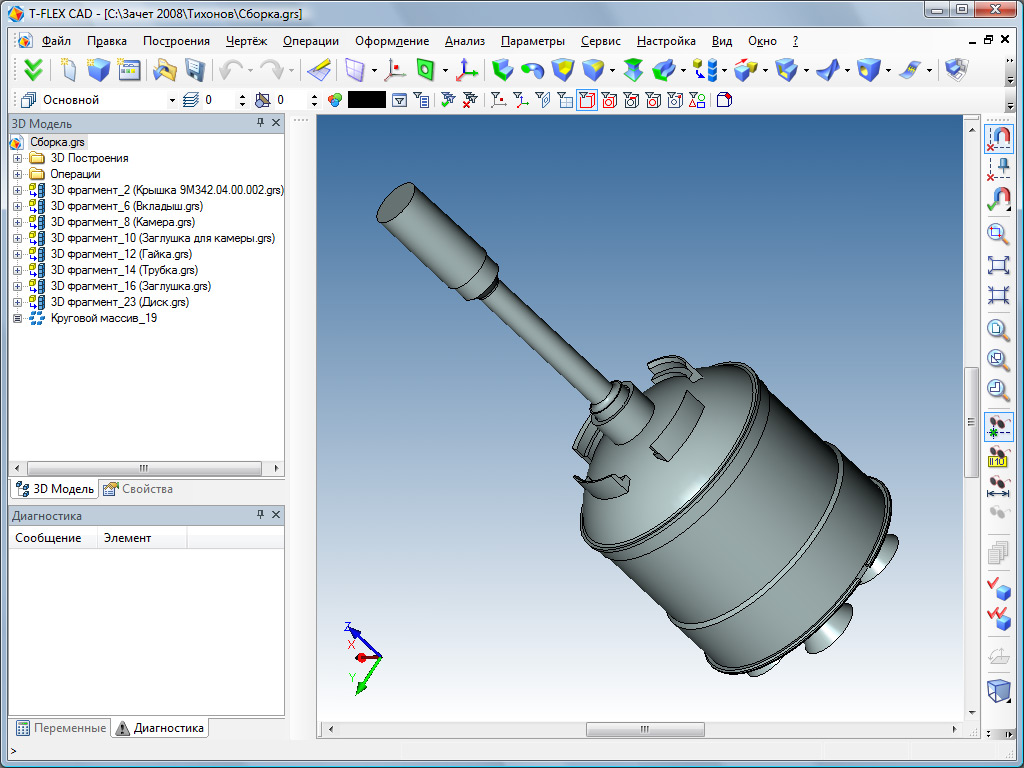
Task: Close the 3D Модель panel
Action: pyautogui.click(x=276, y=123)
